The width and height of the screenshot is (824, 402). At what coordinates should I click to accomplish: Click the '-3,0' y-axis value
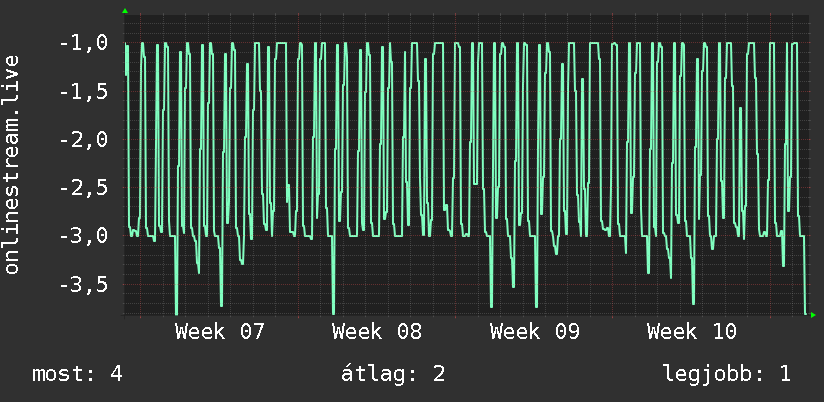click(x=84, y=236)
